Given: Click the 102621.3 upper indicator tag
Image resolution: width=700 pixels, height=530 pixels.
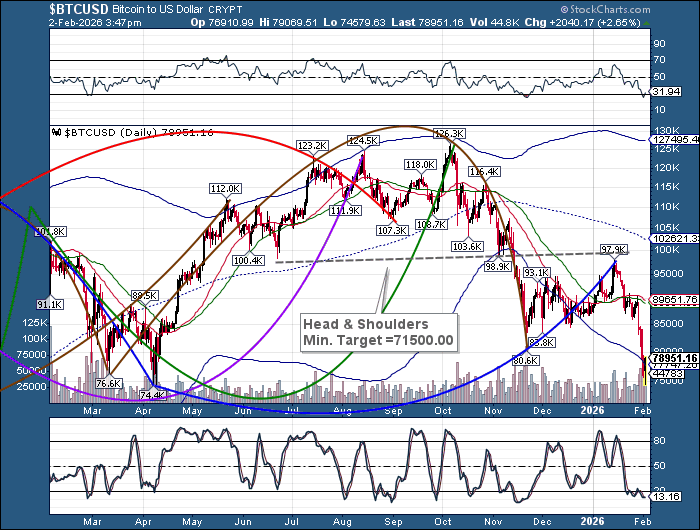Looking at the screenshot, I should click(673, 239).
